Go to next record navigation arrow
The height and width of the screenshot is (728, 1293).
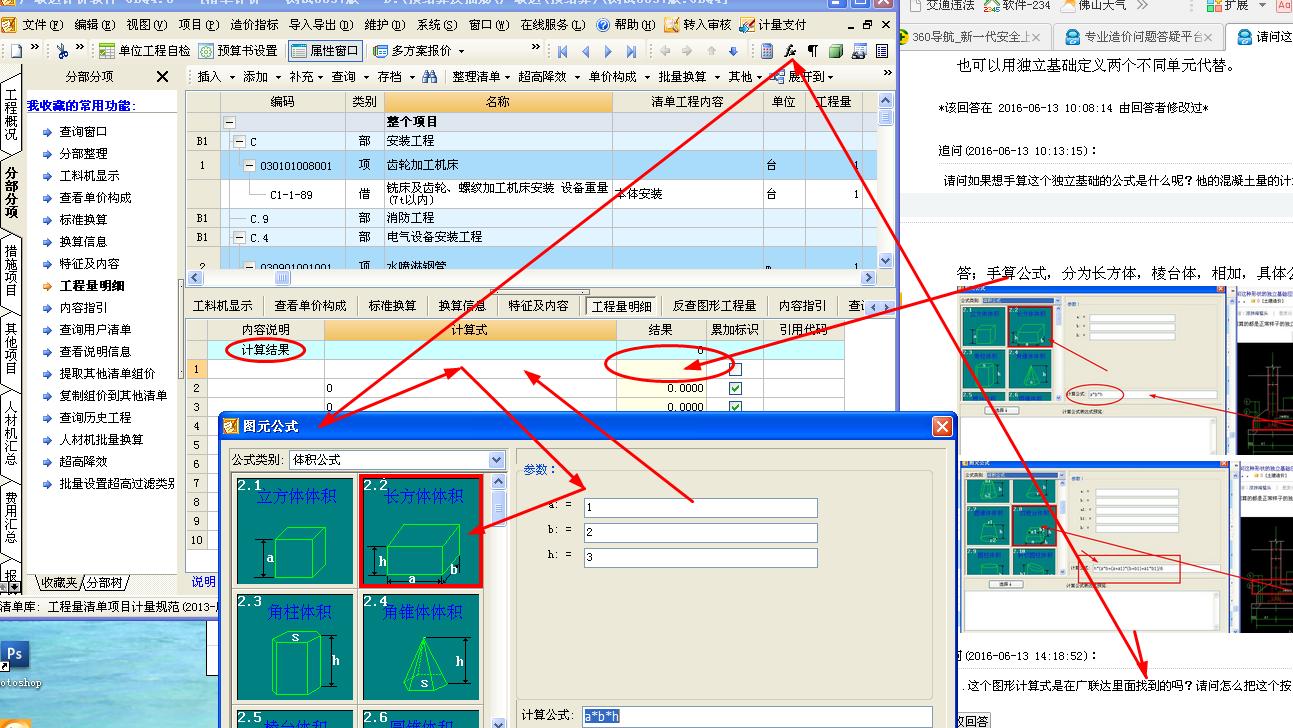608,51
